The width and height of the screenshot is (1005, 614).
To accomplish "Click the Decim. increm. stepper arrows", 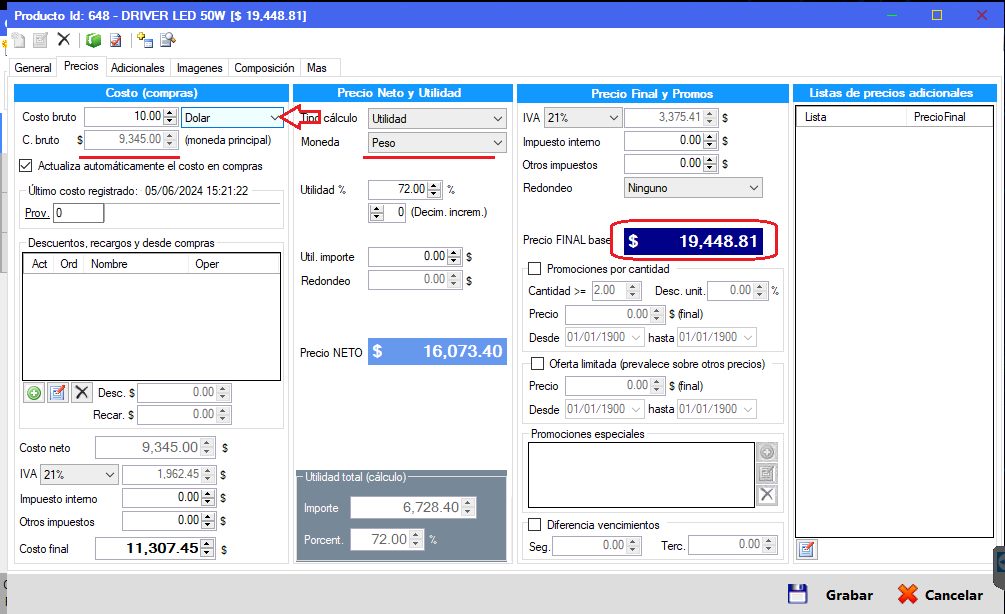I will click(x=376, y=212).
